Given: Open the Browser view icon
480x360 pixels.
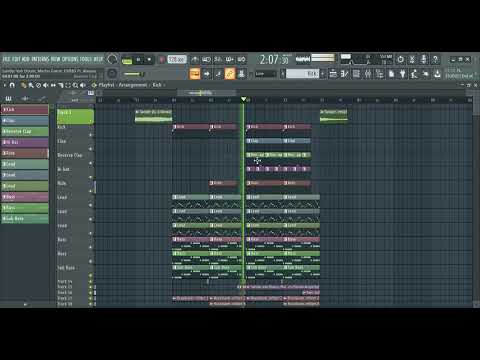Looking at the screenshot, I should pyautogui.click(x=379, y=74).
